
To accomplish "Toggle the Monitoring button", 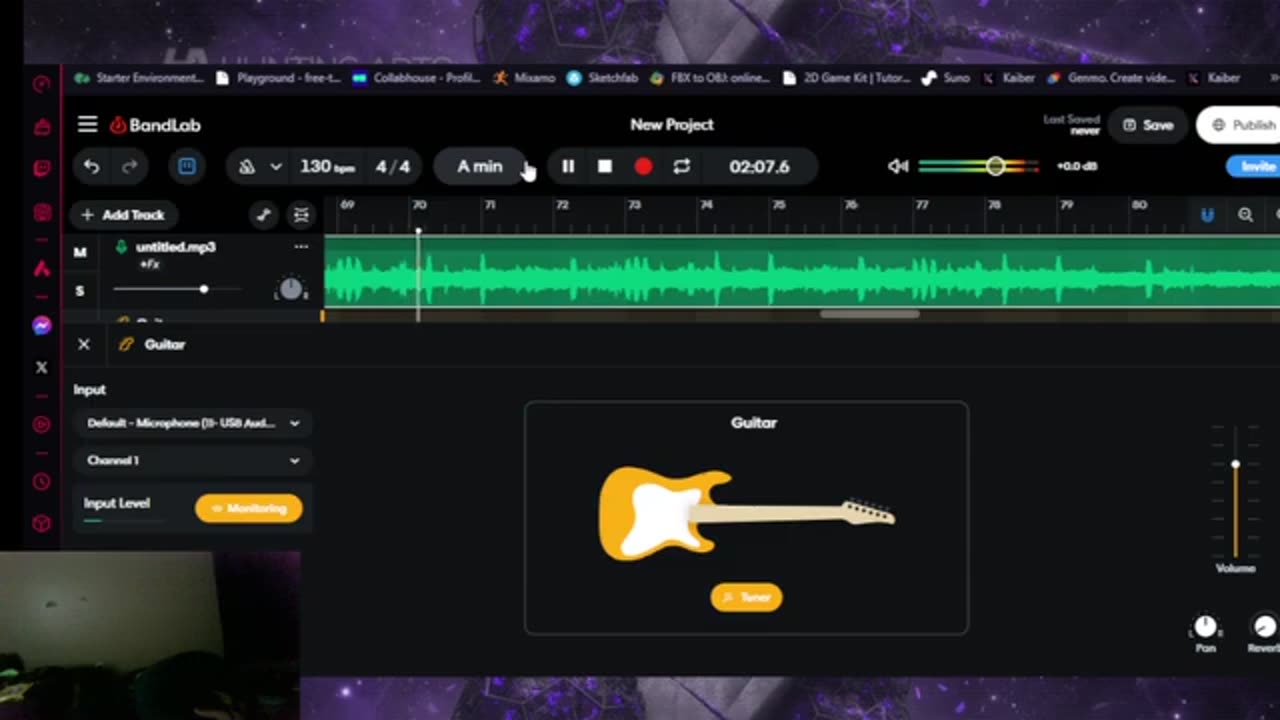I will click(x=249, y=508).
